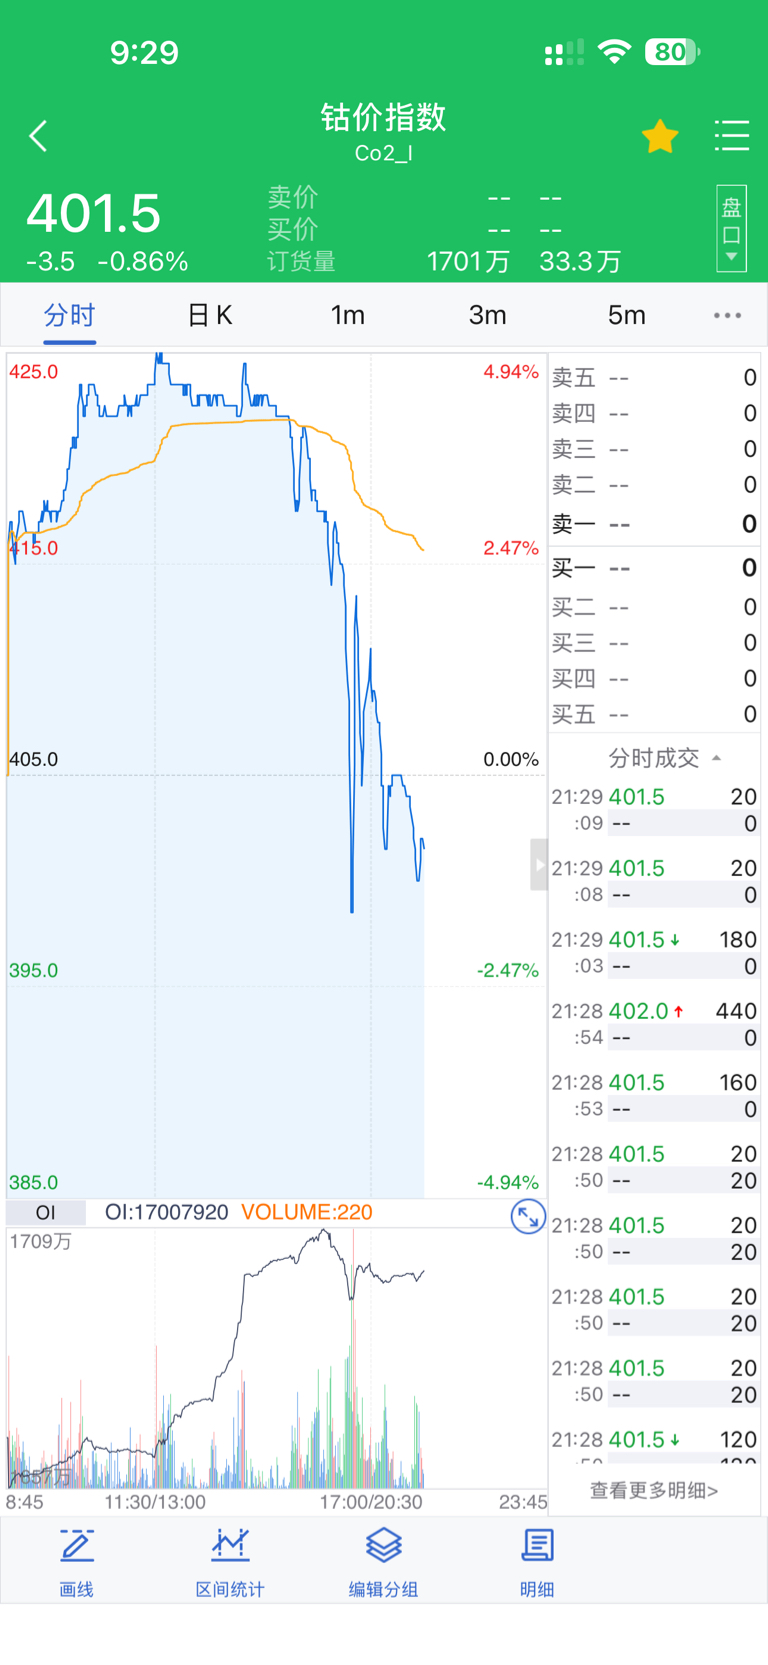Open 查看更多明细 link
Viewport: 768px width, 1665px height.
pyautogui.click(x=654, y=1491)
